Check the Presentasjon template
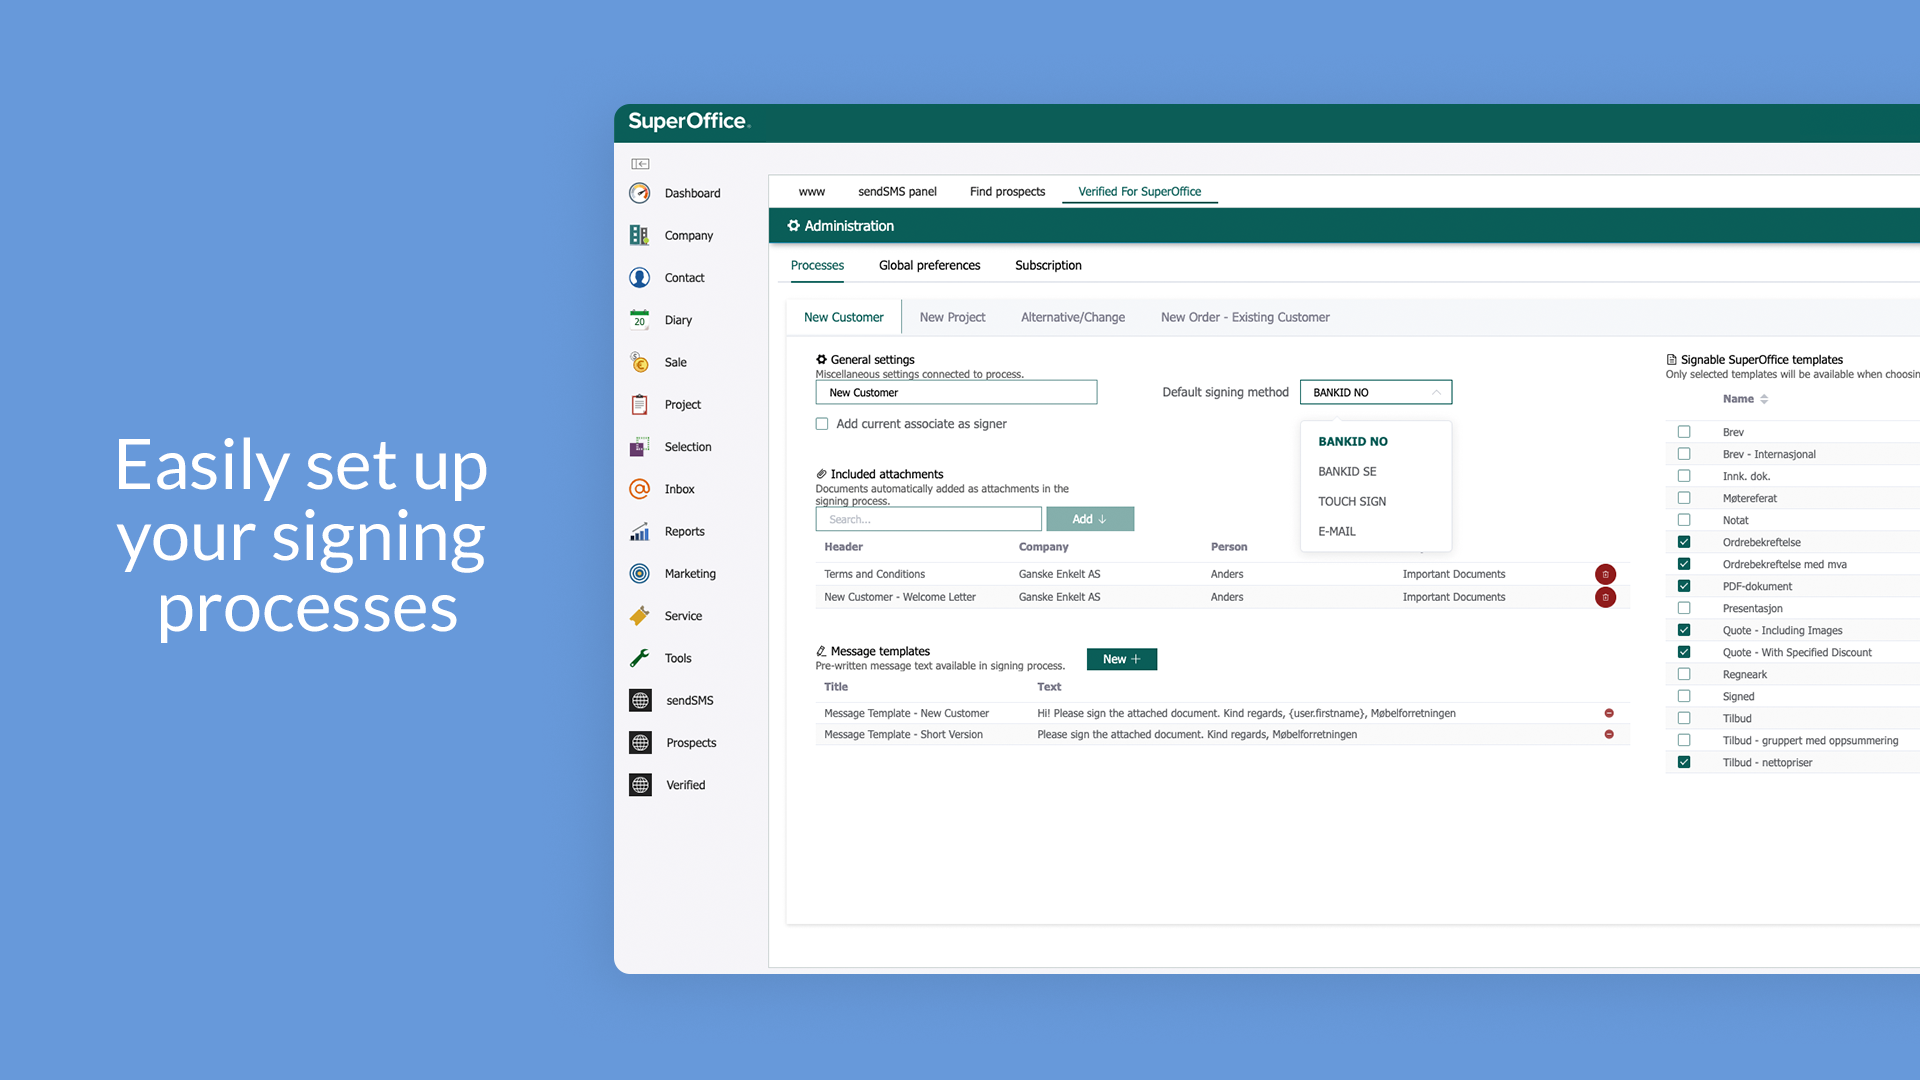The width and height of the screenshot is (1920, 1080). [1684, 608]
